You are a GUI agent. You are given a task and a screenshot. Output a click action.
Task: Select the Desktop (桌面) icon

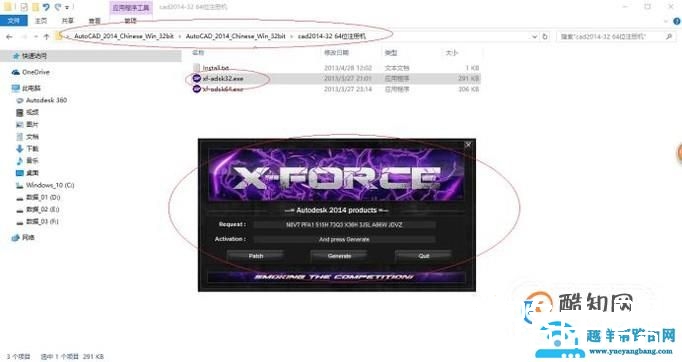[x=20, y=173]
